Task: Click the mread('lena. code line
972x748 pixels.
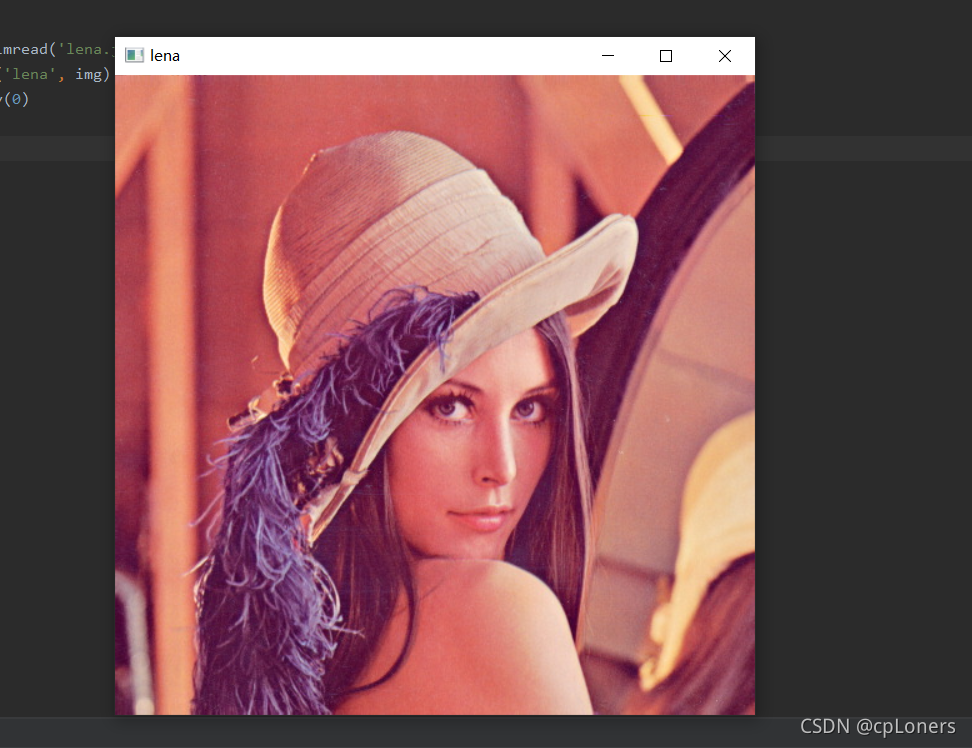Action: click(57, 50)
